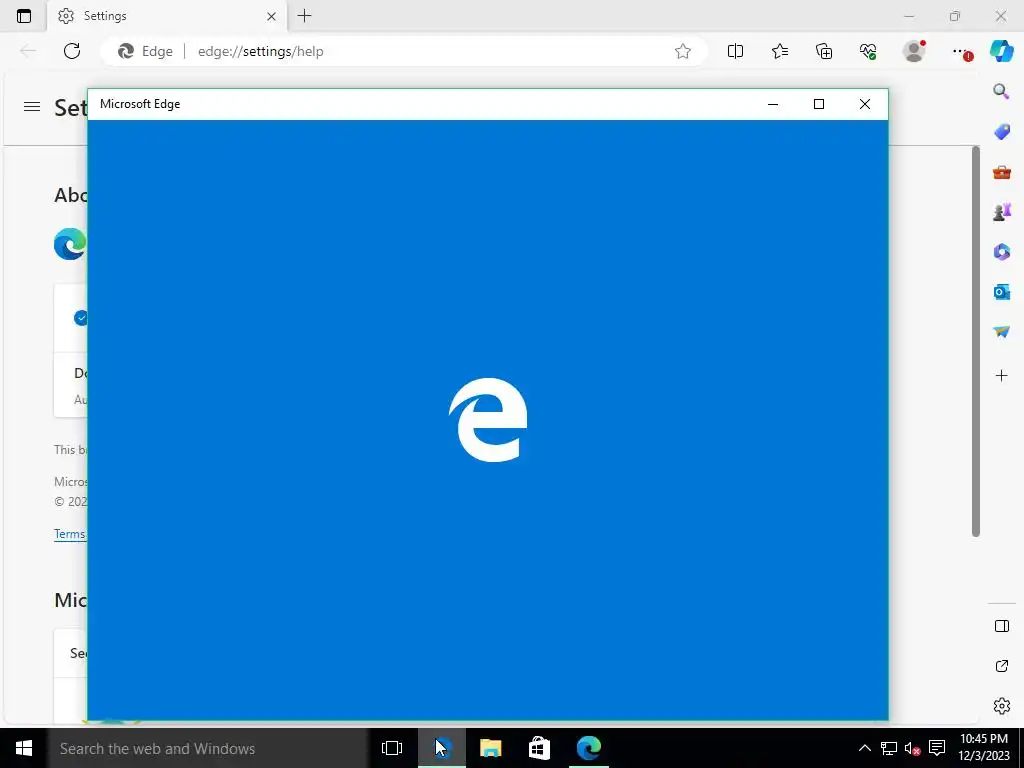The height and width of the screenshot is (768, 1024).
Task: Open File Explorer from the taskbar
Action: click(x=490, y=748)
